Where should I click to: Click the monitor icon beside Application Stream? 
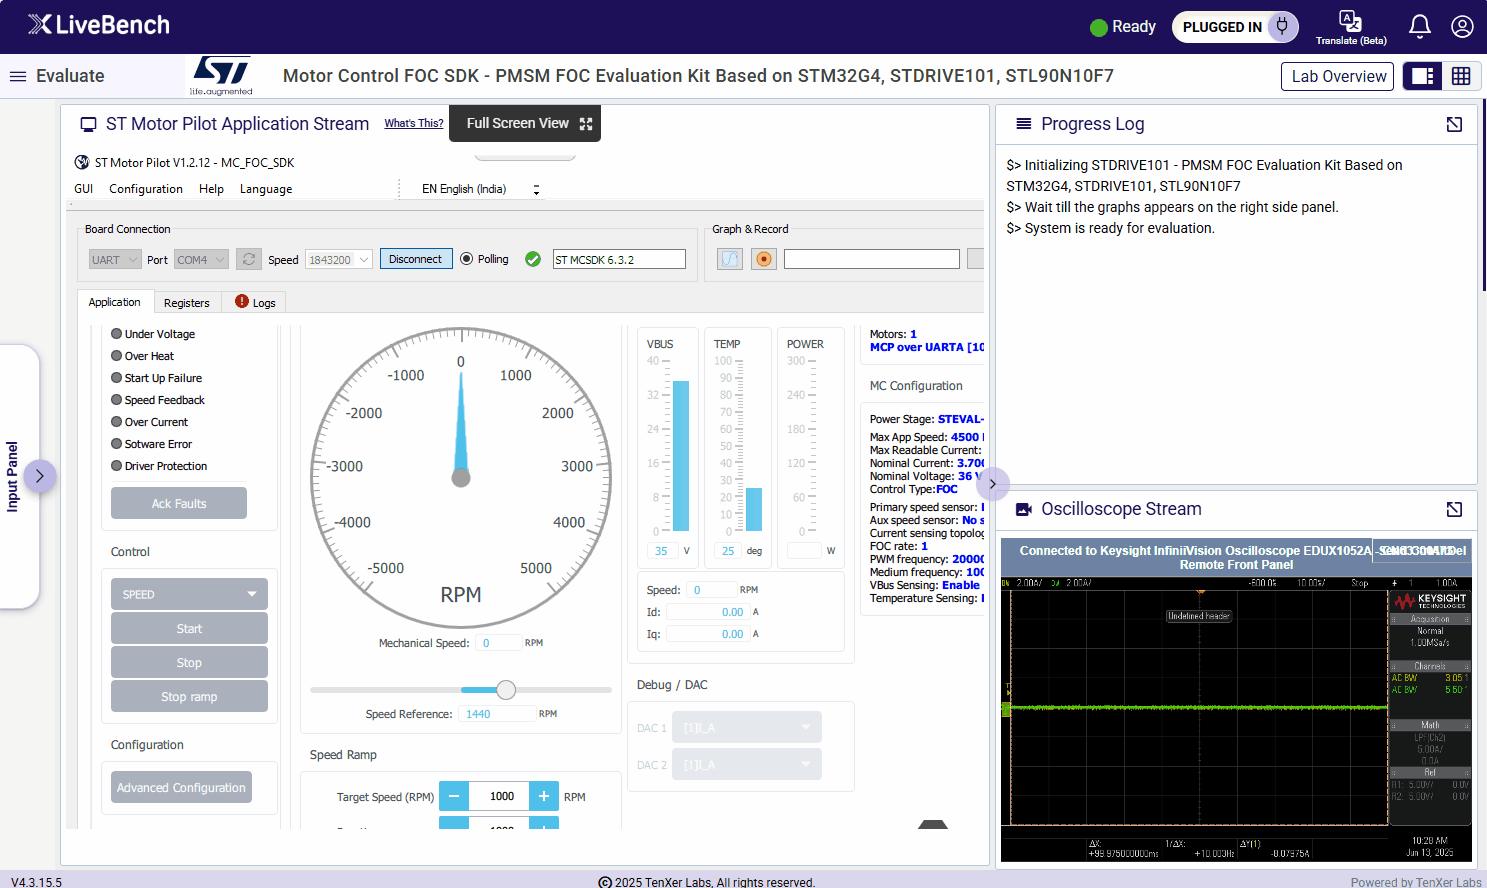point(88,124)
